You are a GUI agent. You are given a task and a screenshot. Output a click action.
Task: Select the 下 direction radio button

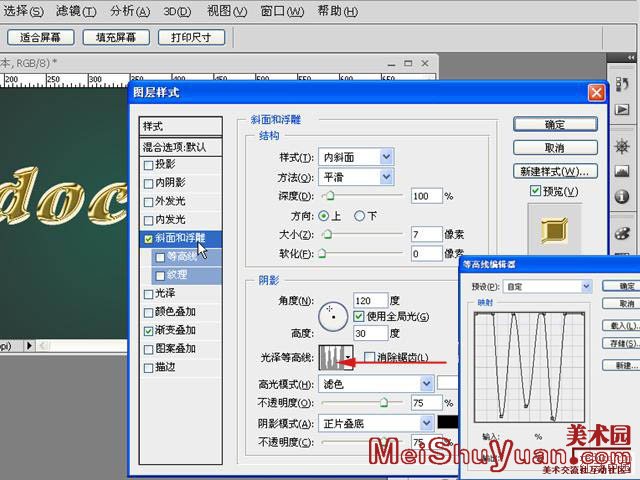360,215
